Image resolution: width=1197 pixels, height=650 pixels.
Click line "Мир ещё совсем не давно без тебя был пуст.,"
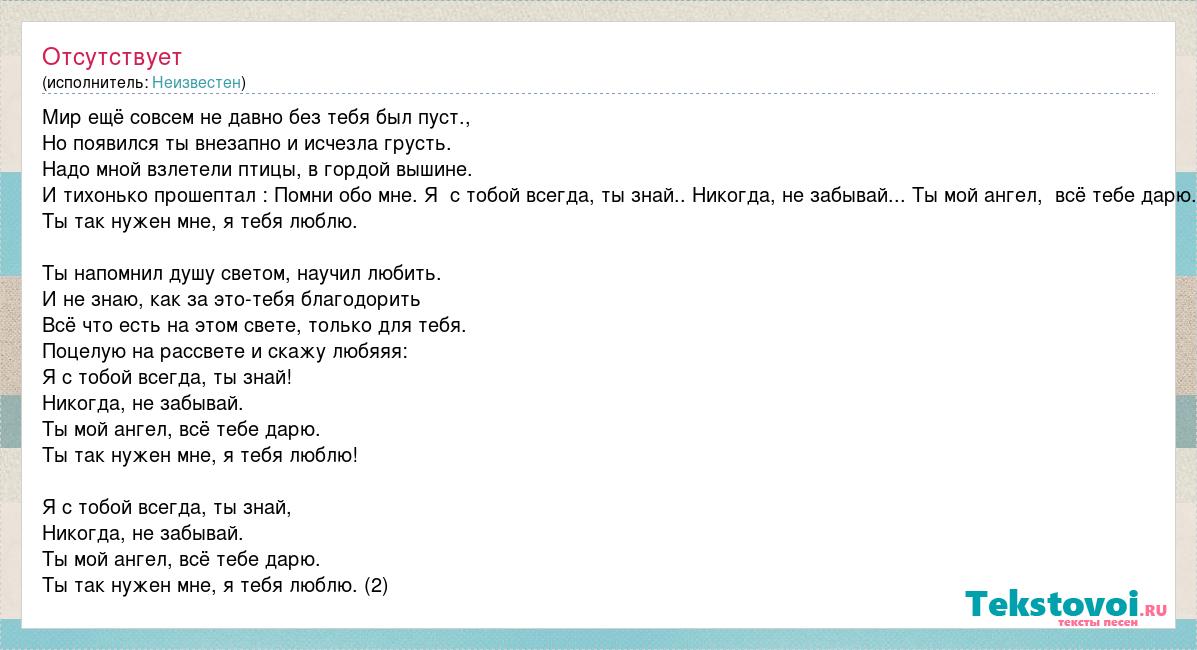(x=256, y=118)
